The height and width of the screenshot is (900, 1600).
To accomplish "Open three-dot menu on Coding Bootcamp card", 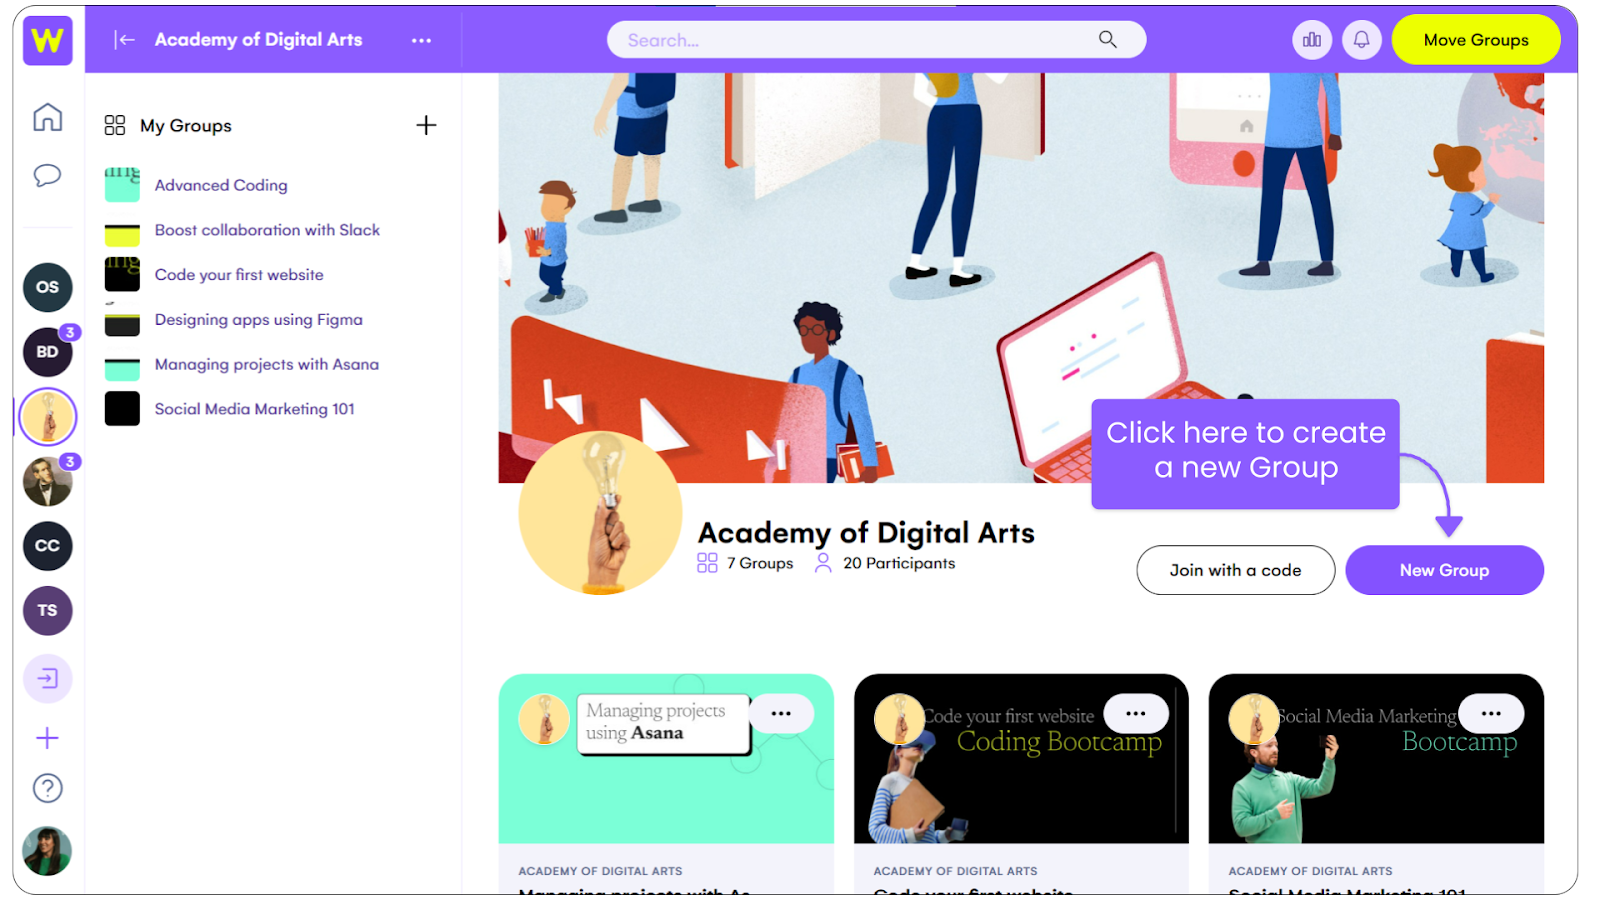I will pyautogui.click(x=1136, y=713).
